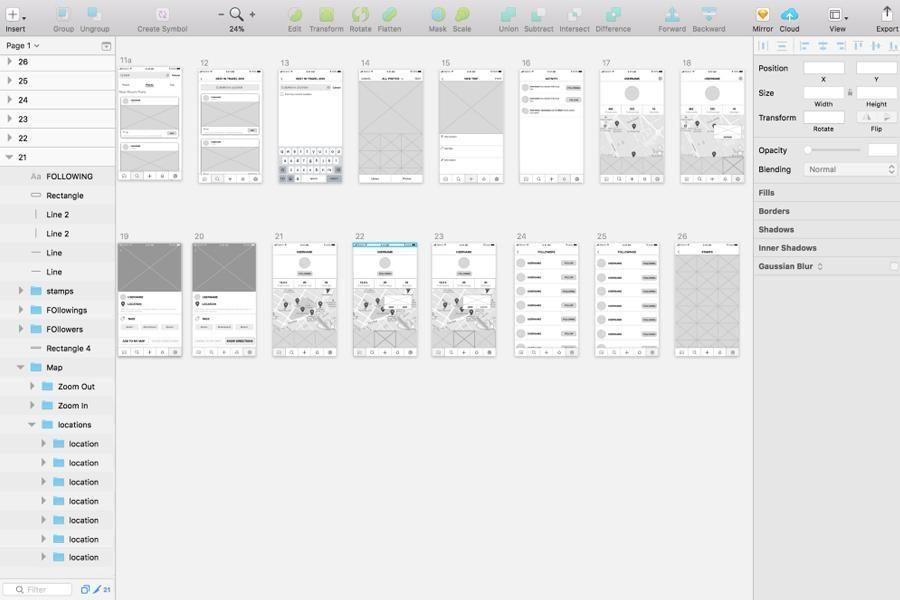Click the horizontal Flip toggle button

click(x=866, y=117)
